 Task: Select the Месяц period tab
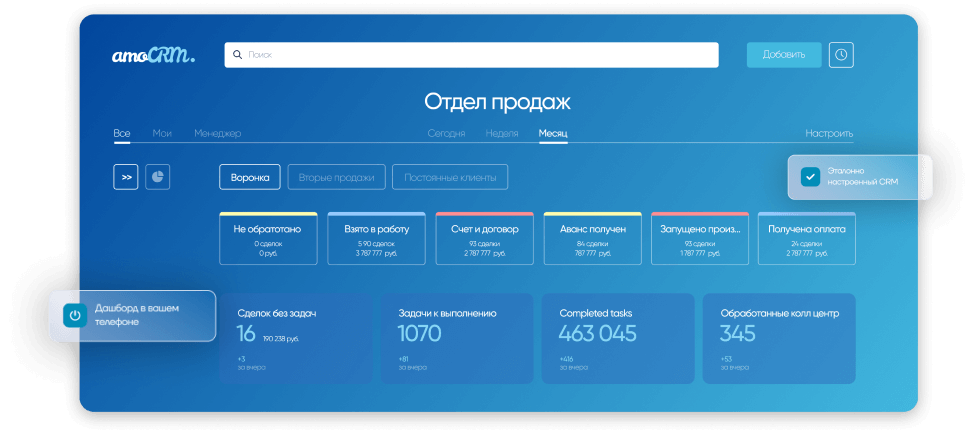(553, 133)
